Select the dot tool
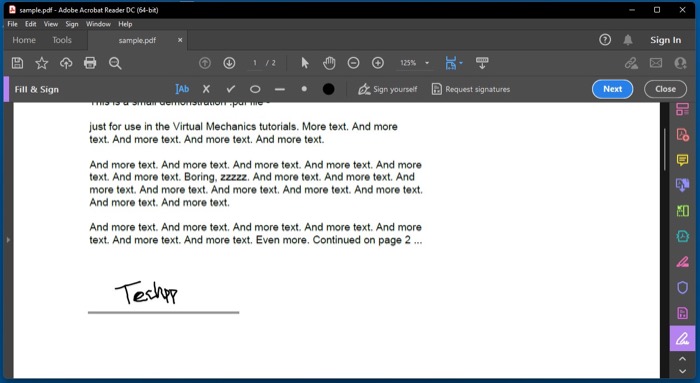This screenshot has height=383, width=700. click(304, 89)
